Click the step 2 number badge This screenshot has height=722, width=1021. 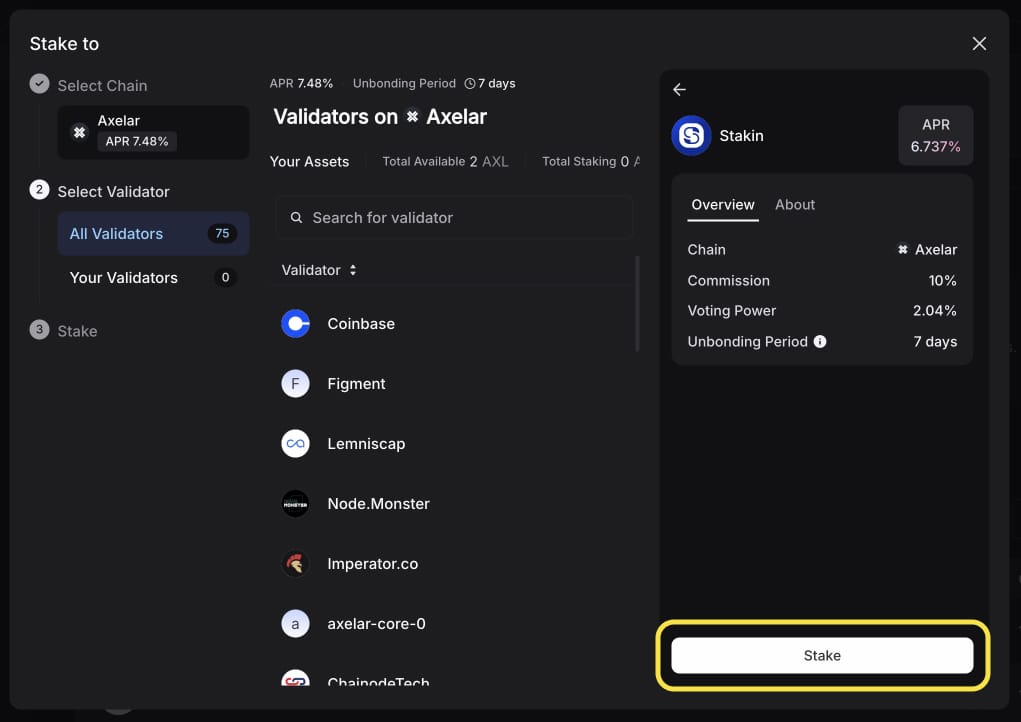tap(39, 189)
